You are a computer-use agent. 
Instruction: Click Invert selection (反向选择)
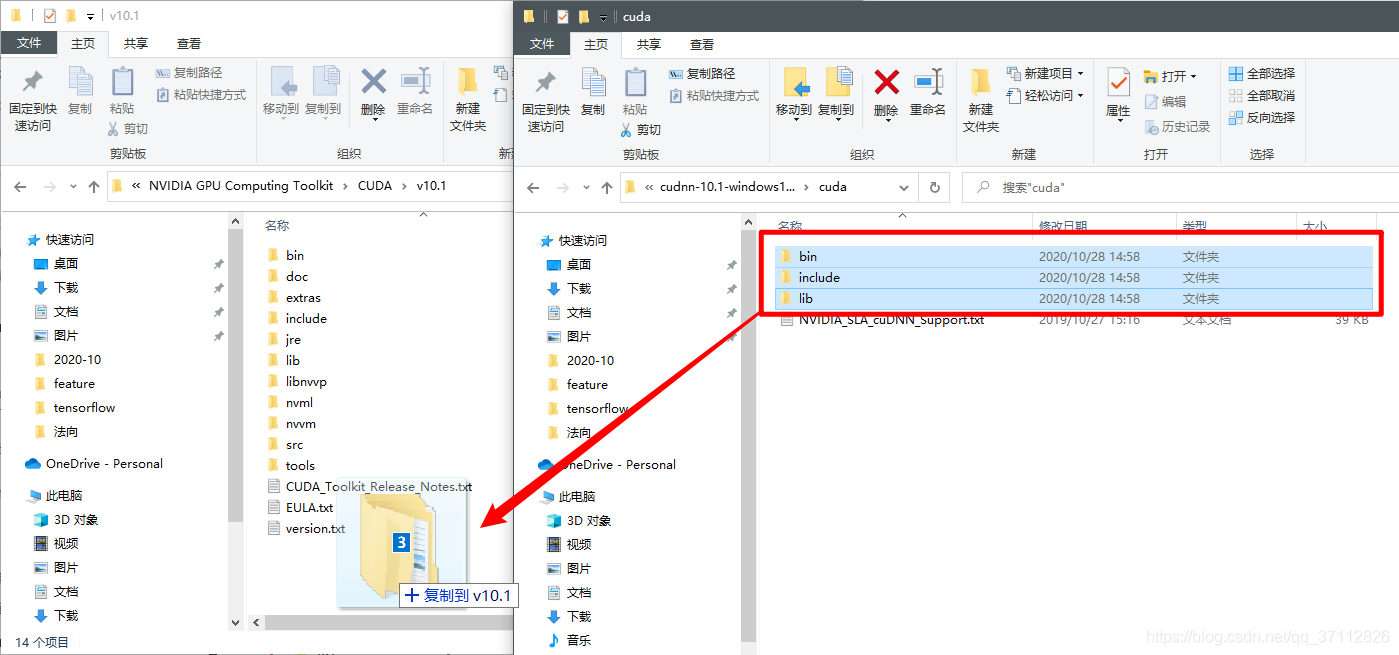(x=1262, y=118)
